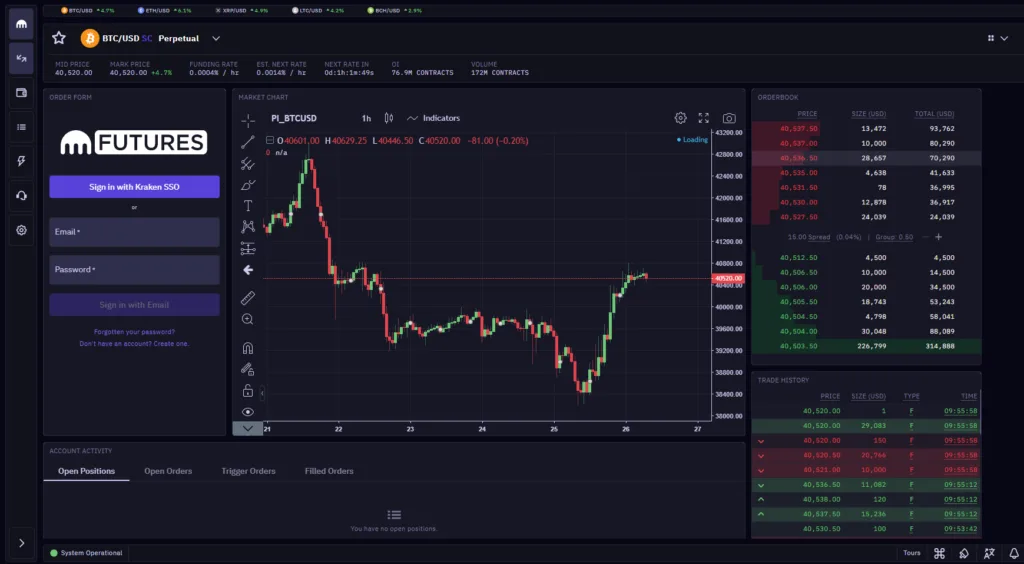This screenshot has height=564, width=1024.
Task: Select the pitchfork drawing tool
Action: 248,164
